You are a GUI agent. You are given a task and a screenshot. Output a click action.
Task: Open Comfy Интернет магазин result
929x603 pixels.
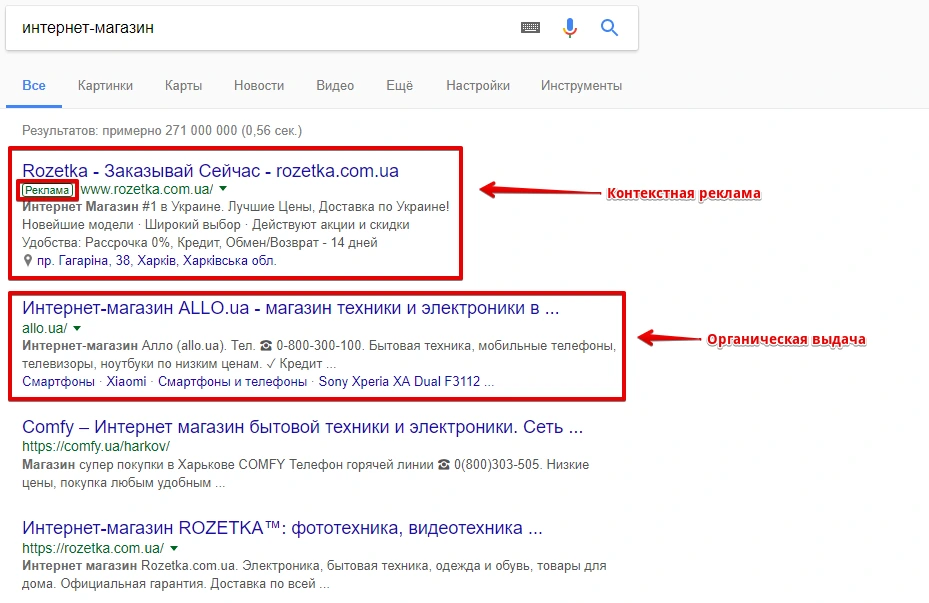302,427
